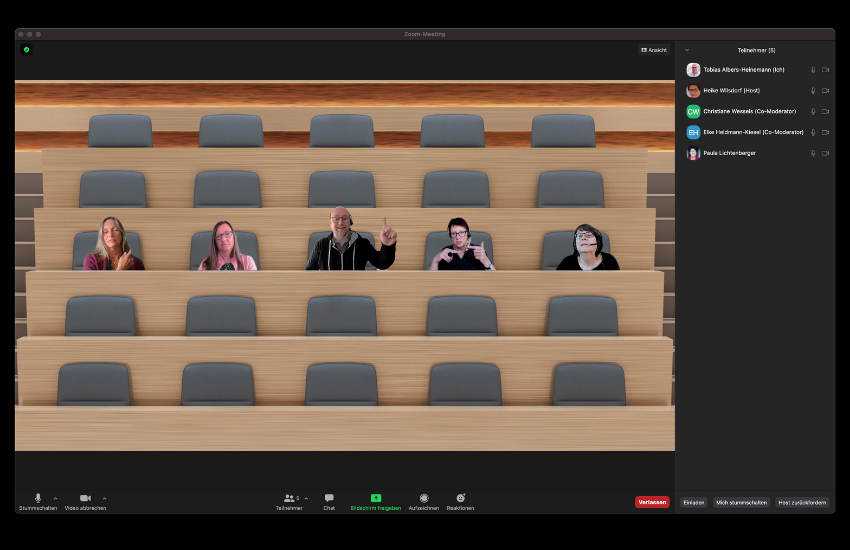The height and width of the screenshot is (550, 850).
Task: Select participant Elke Heldmann-Kiesel (Co-Moderator)
Action: coord(757,132)
